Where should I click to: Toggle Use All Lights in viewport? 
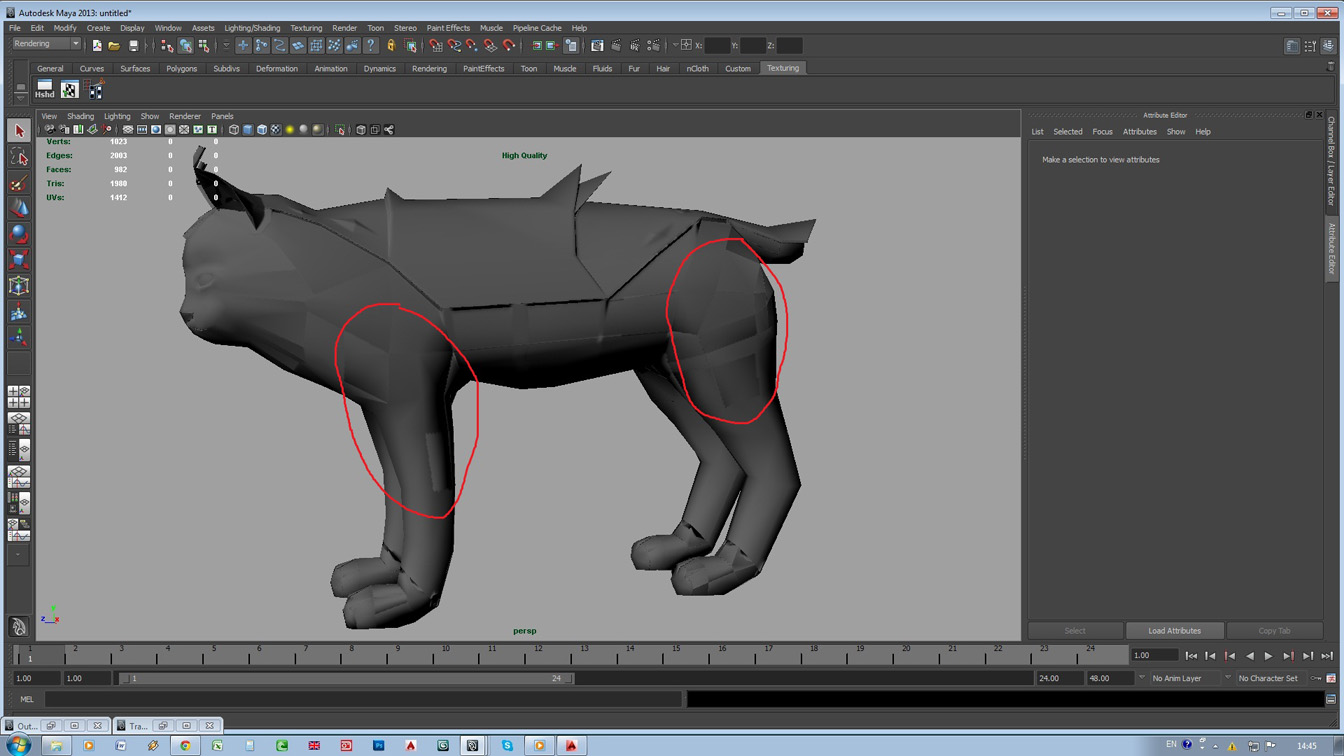click(x=290, y=130)
